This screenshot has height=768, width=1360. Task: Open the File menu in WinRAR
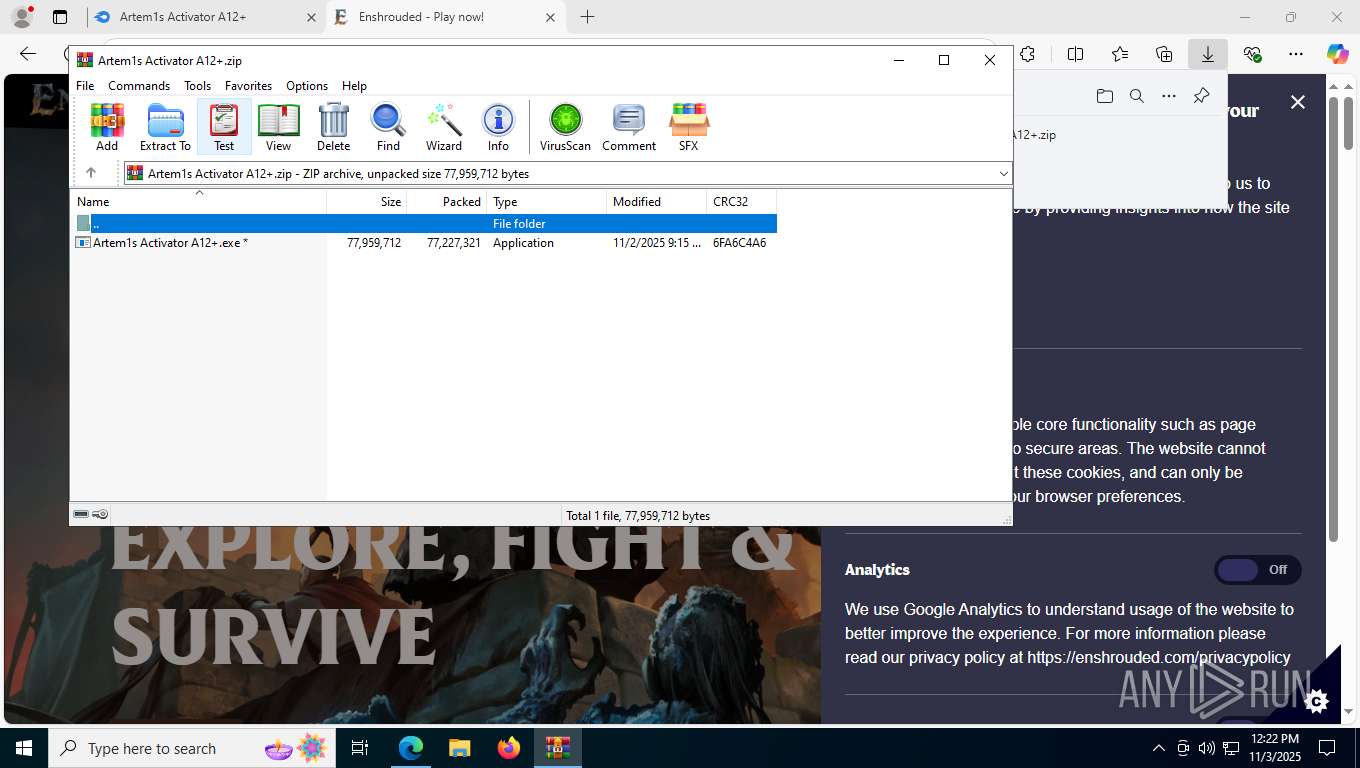click(x=85, y=86)
